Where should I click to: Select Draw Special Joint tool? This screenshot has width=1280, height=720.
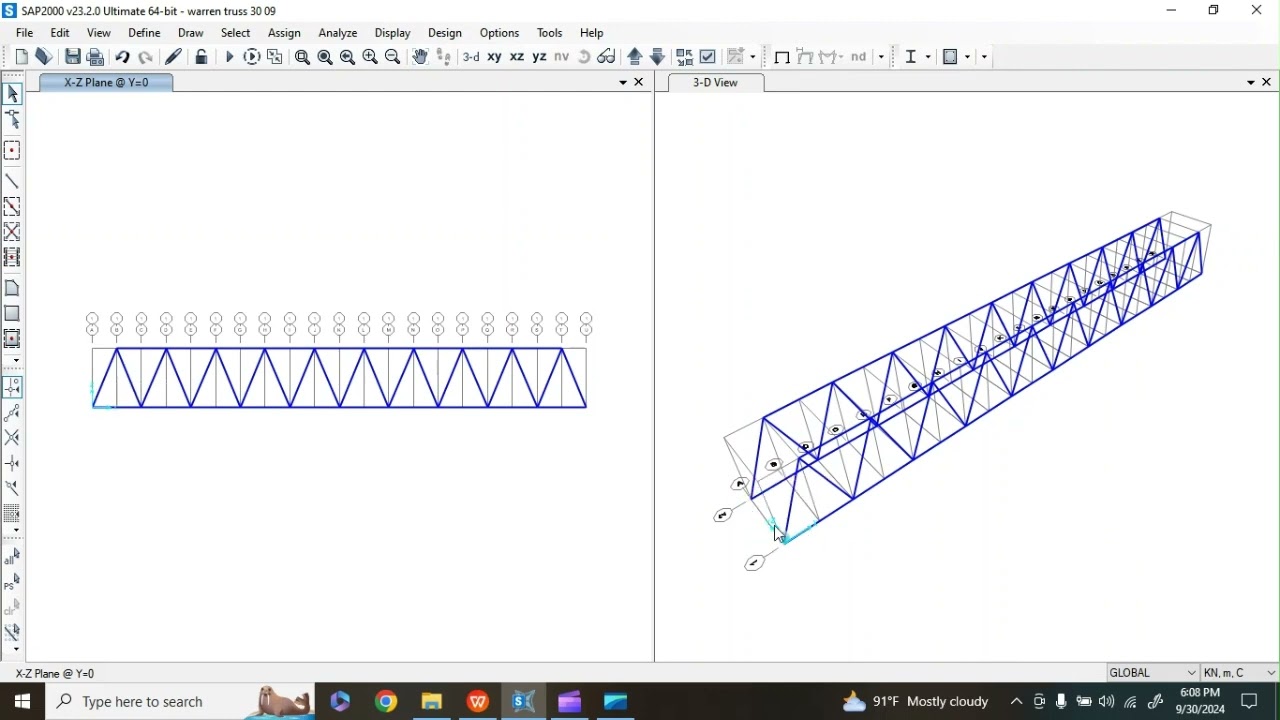click(13, 151)
